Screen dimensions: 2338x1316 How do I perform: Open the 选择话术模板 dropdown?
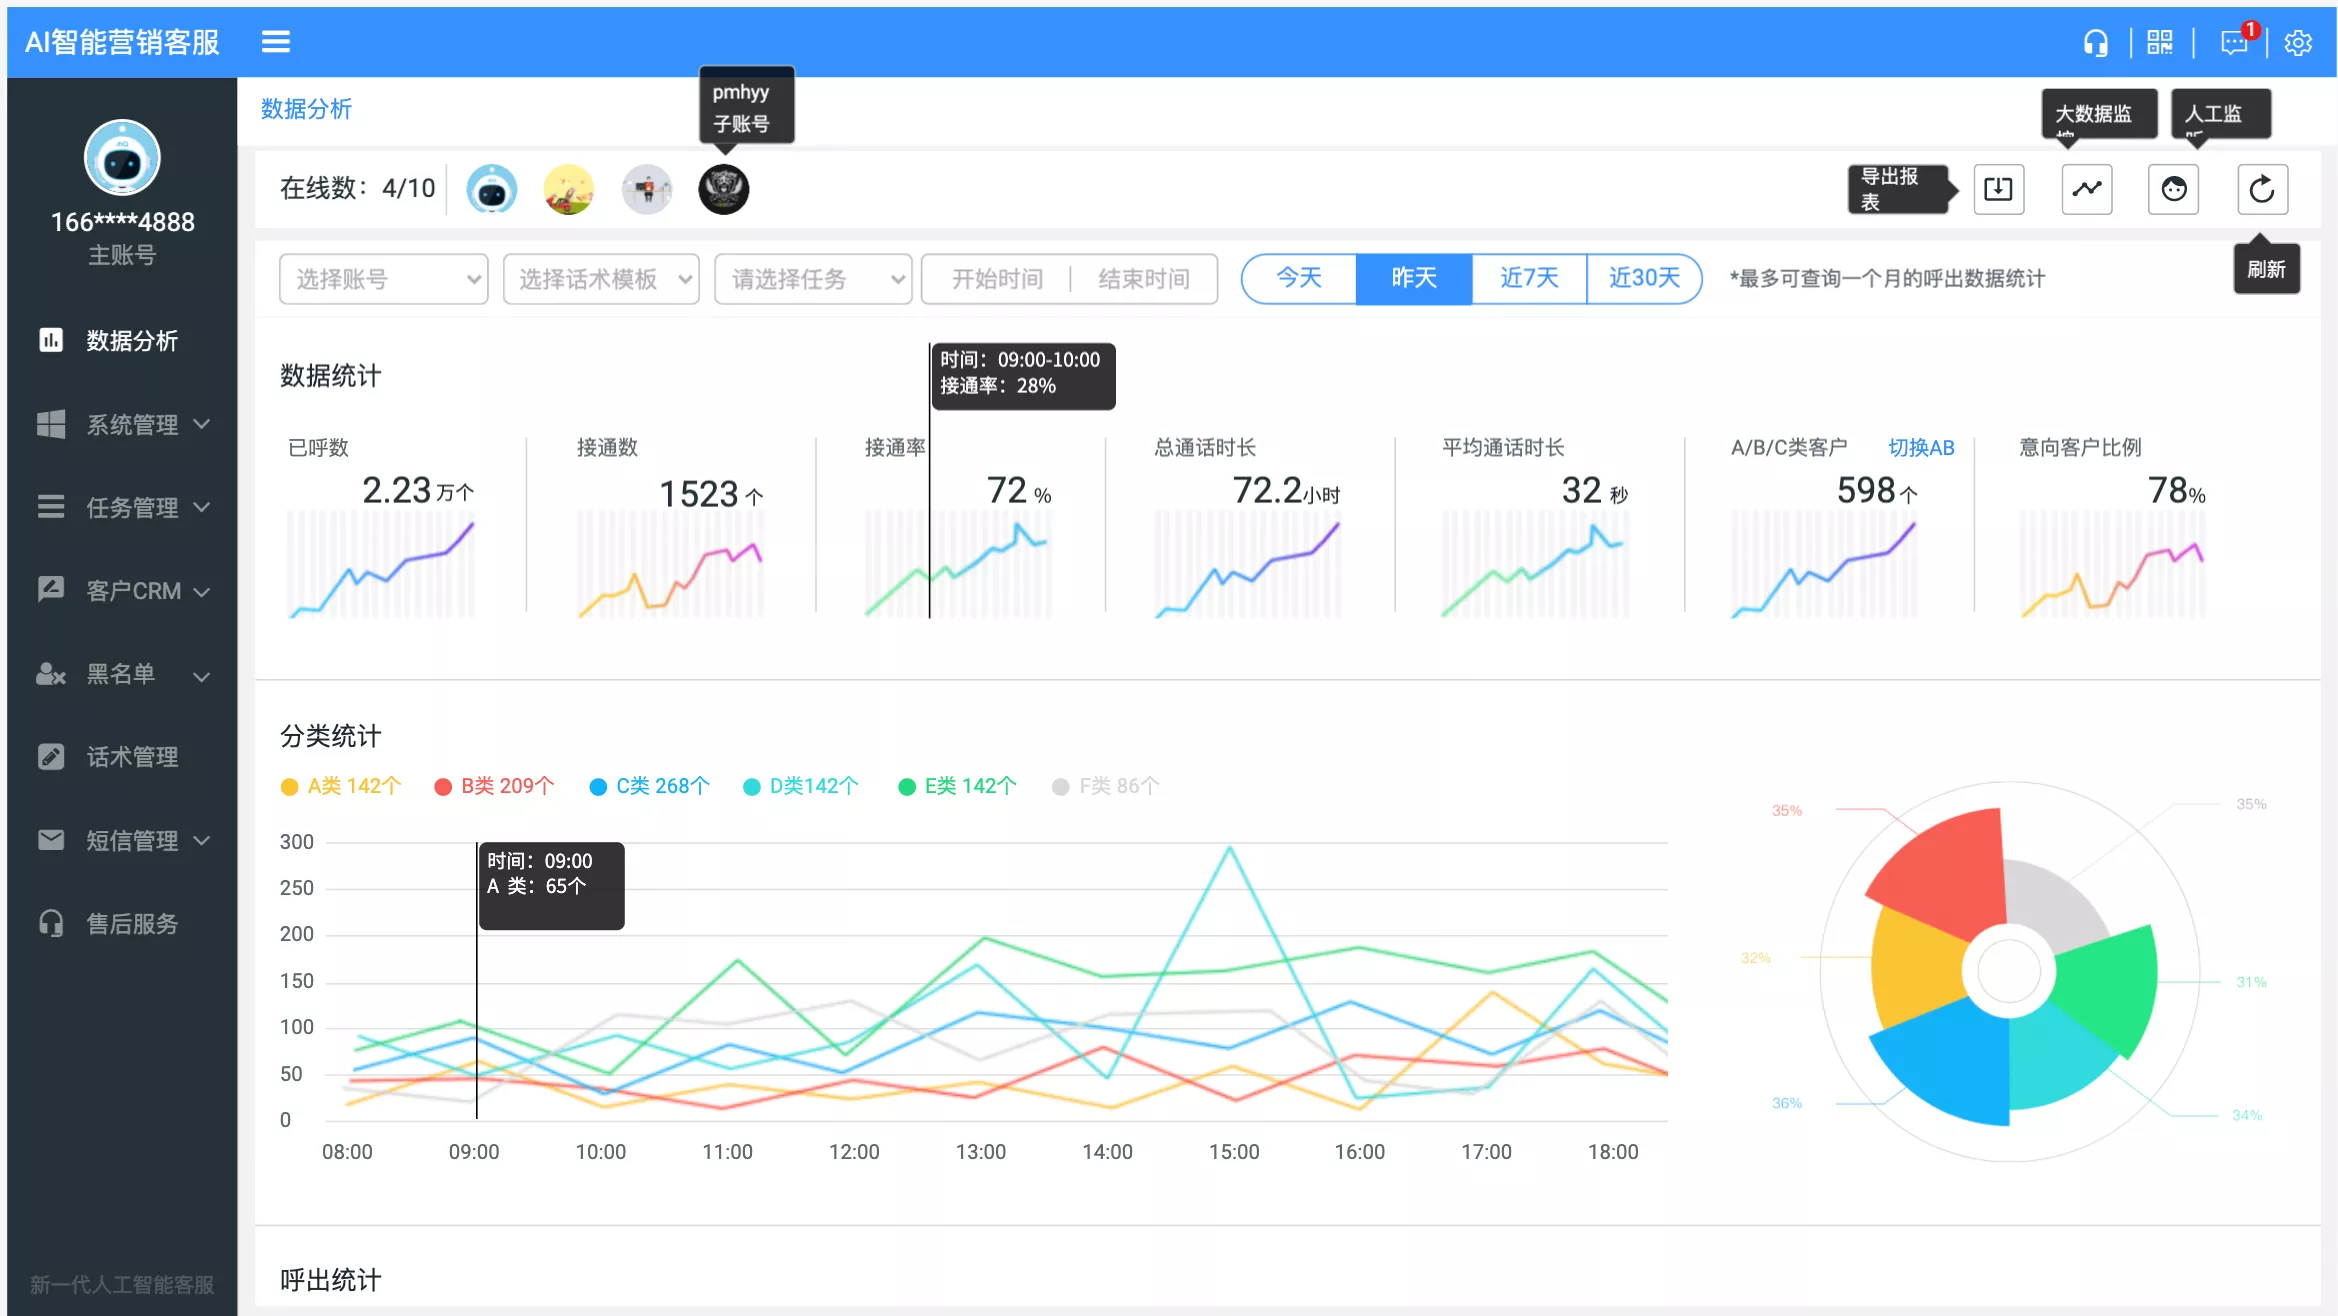[600, 279]
